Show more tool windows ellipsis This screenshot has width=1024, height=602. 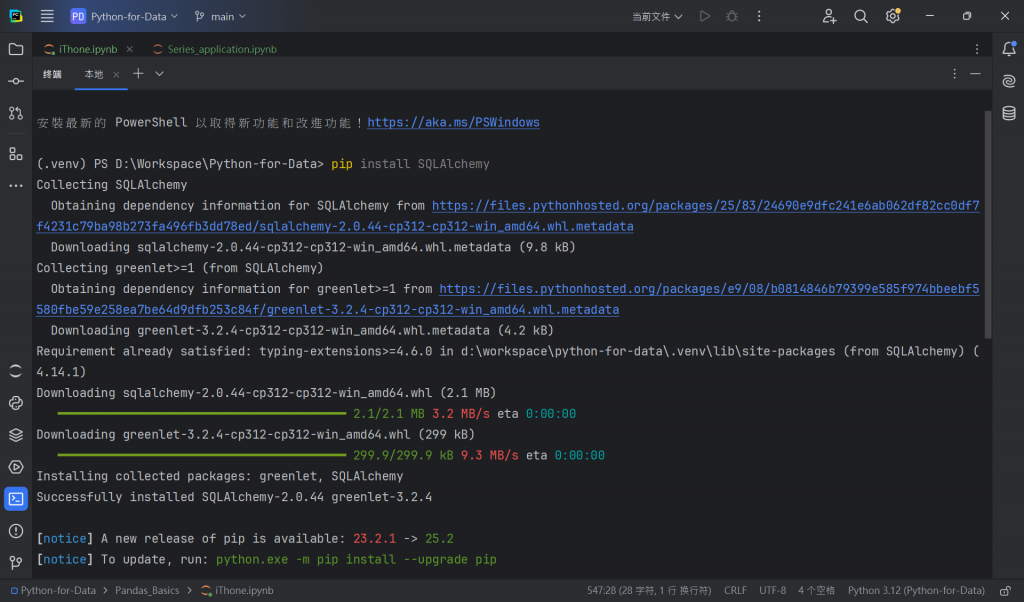coord(16,185)
